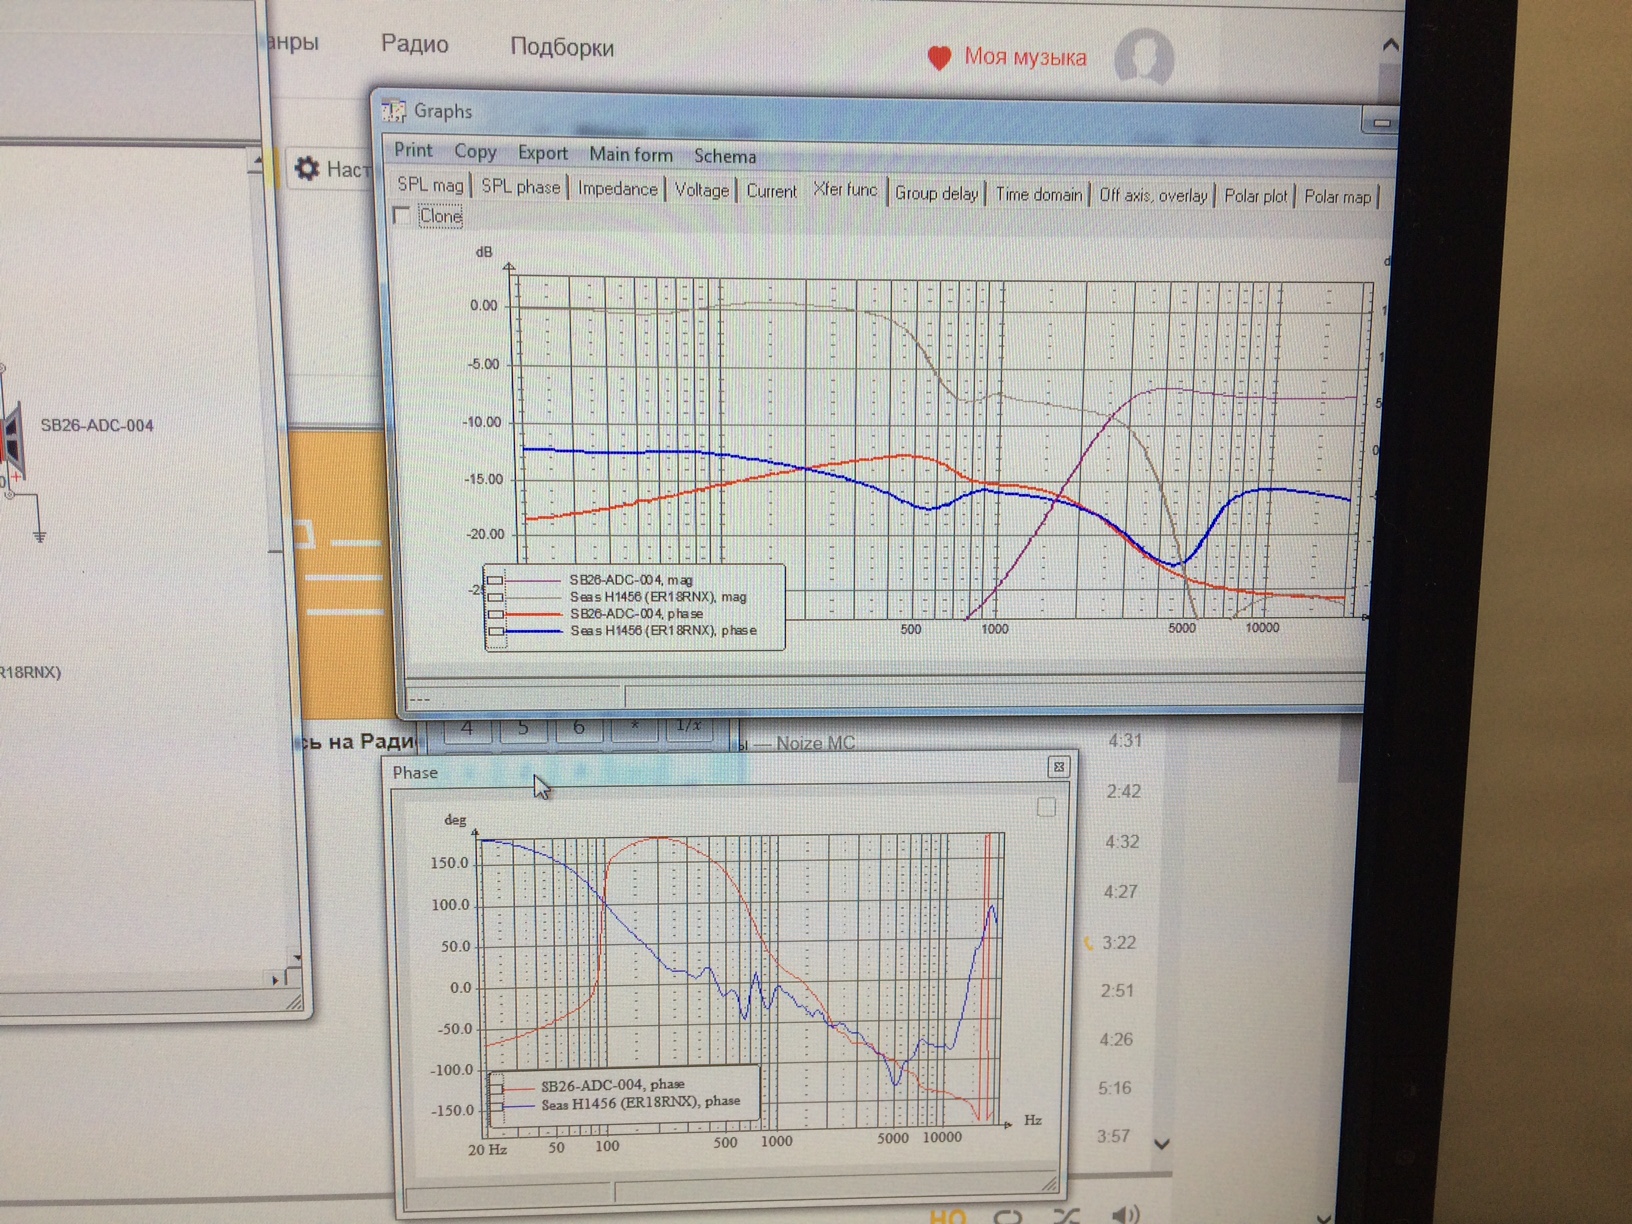Click the Graphs window title icon
This screenshot has width=1632, height=1224.
[393, 110]
